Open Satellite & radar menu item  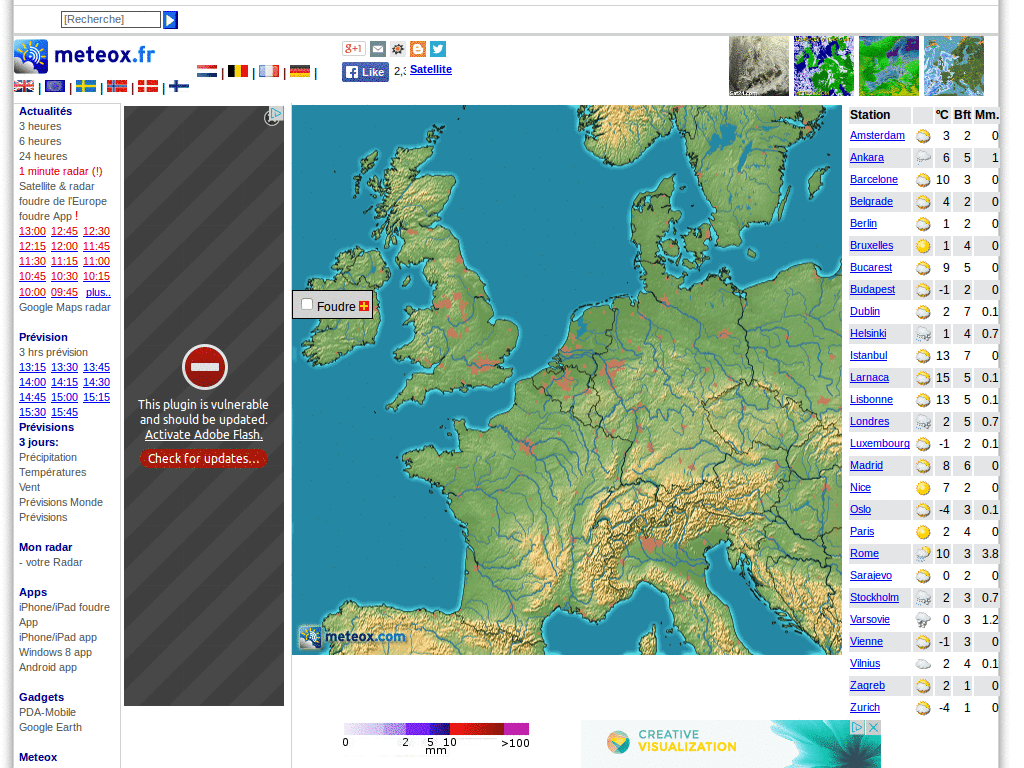click(x=57, y=186)
